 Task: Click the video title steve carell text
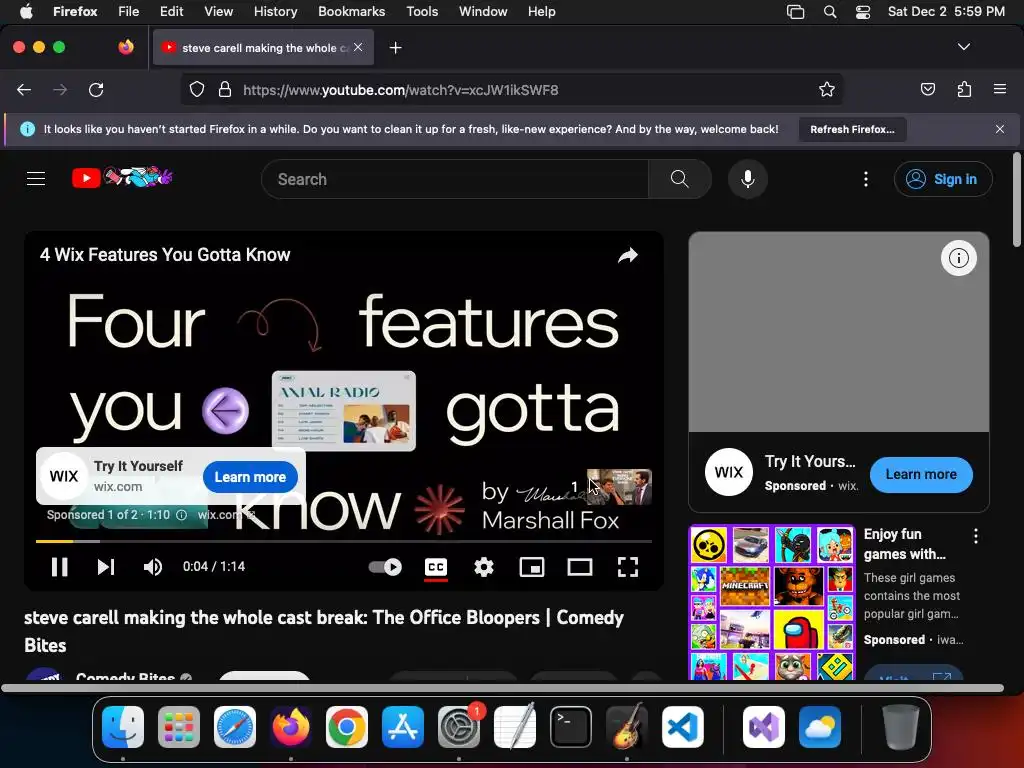coord(324,631)
